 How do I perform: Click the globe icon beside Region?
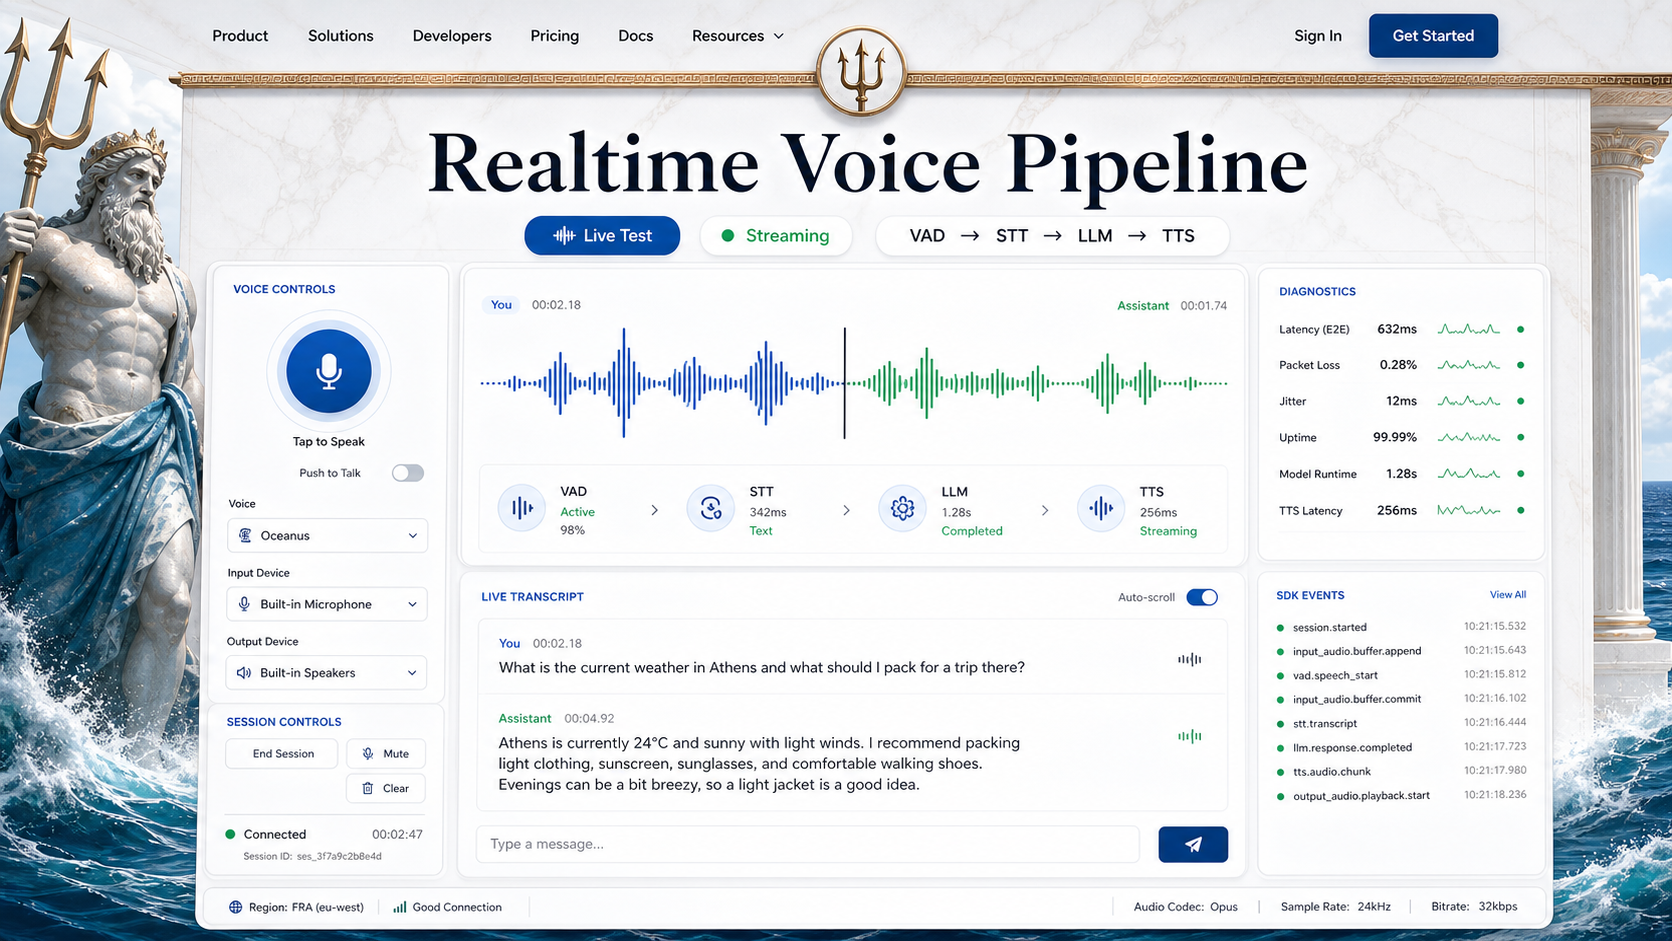236,907
